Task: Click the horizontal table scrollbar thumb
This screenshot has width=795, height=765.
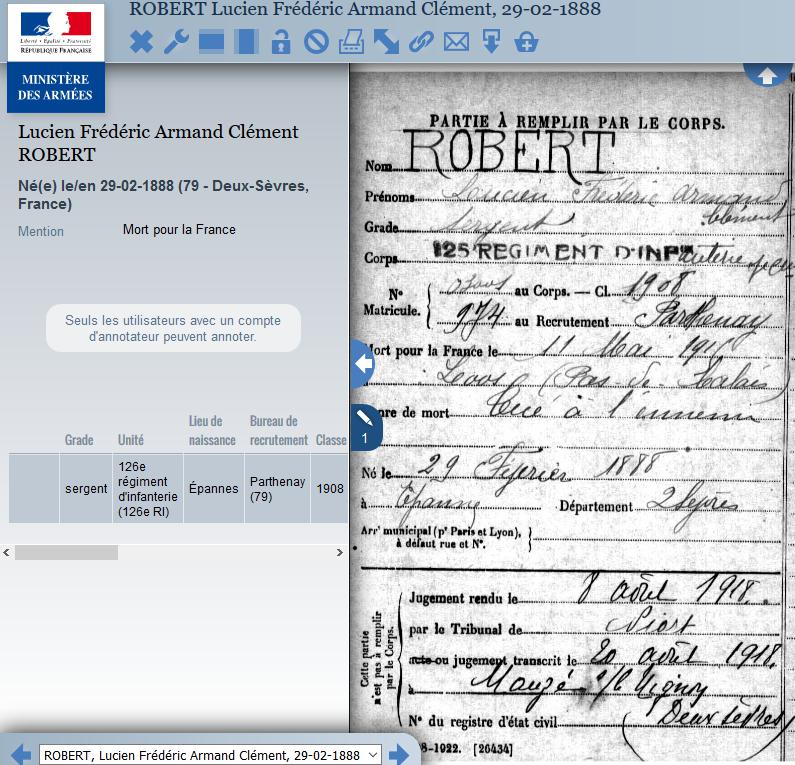Action: tap(66, 553)
